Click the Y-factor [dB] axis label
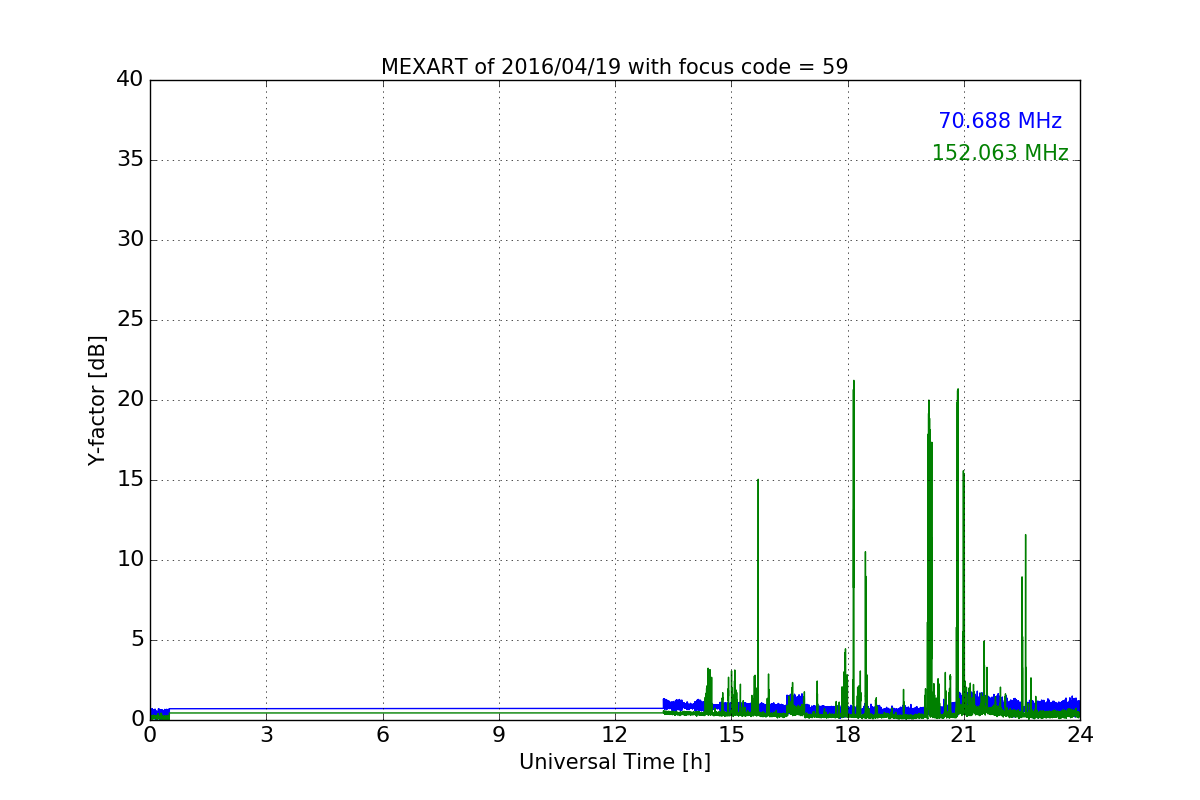Screen dimensions: 1200x800 click(x=97, y=400)
